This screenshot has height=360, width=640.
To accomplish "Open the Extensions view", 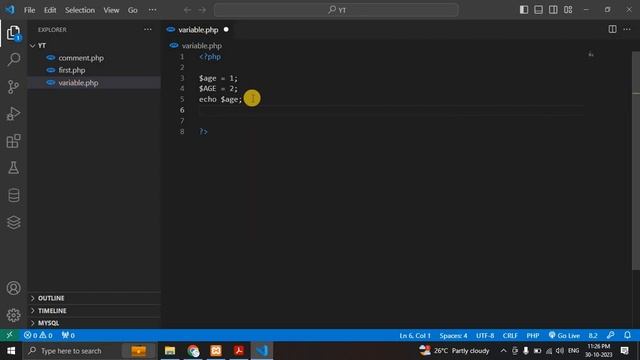I will coord(13,141).
